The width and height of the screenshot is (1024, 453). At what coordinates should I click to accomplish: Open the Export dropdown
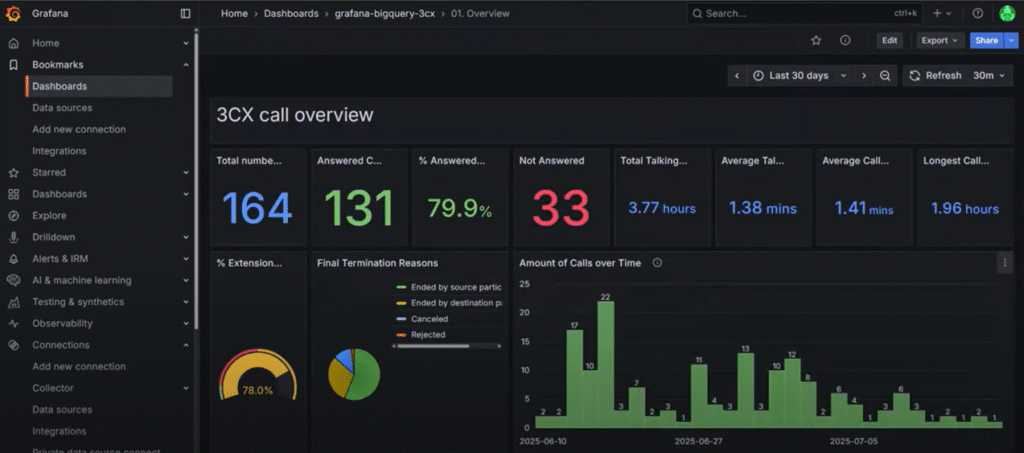pos(940,40)
